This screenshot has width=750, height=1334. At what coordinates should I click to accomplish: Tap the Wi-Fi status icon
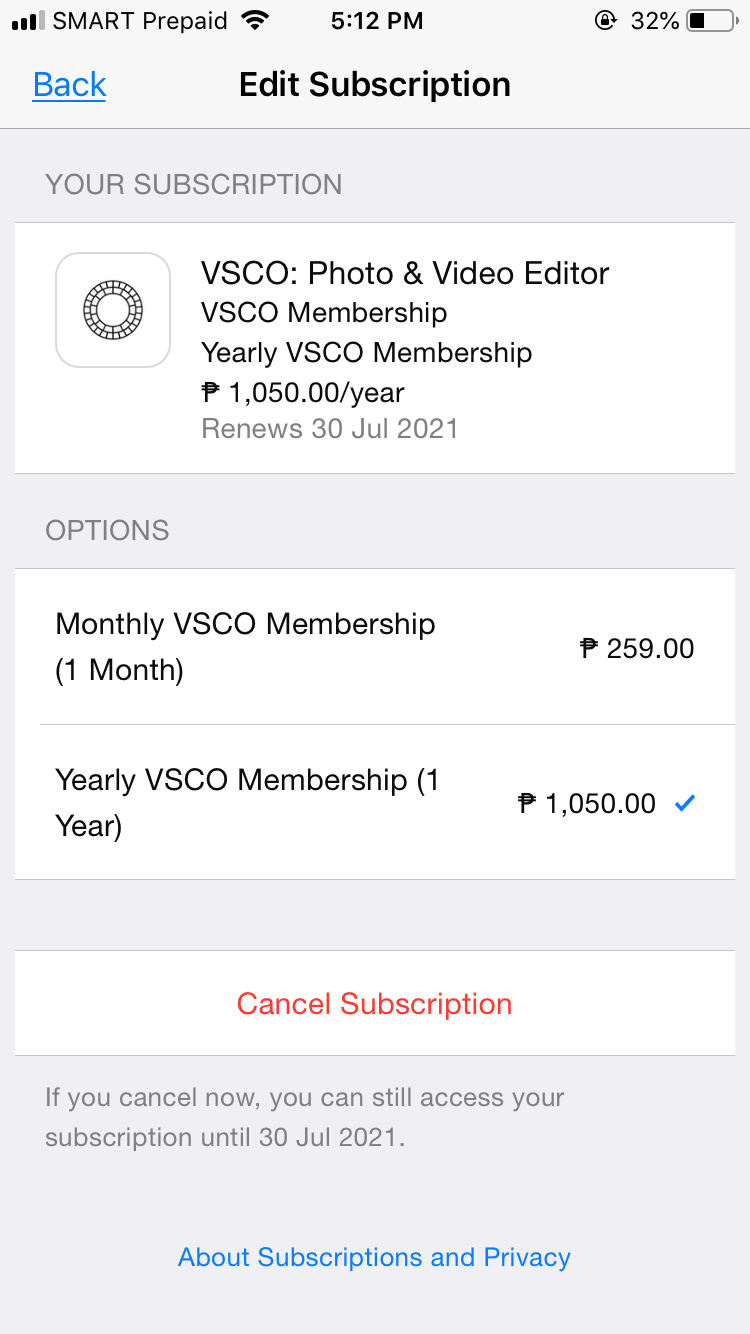(258, 21)
